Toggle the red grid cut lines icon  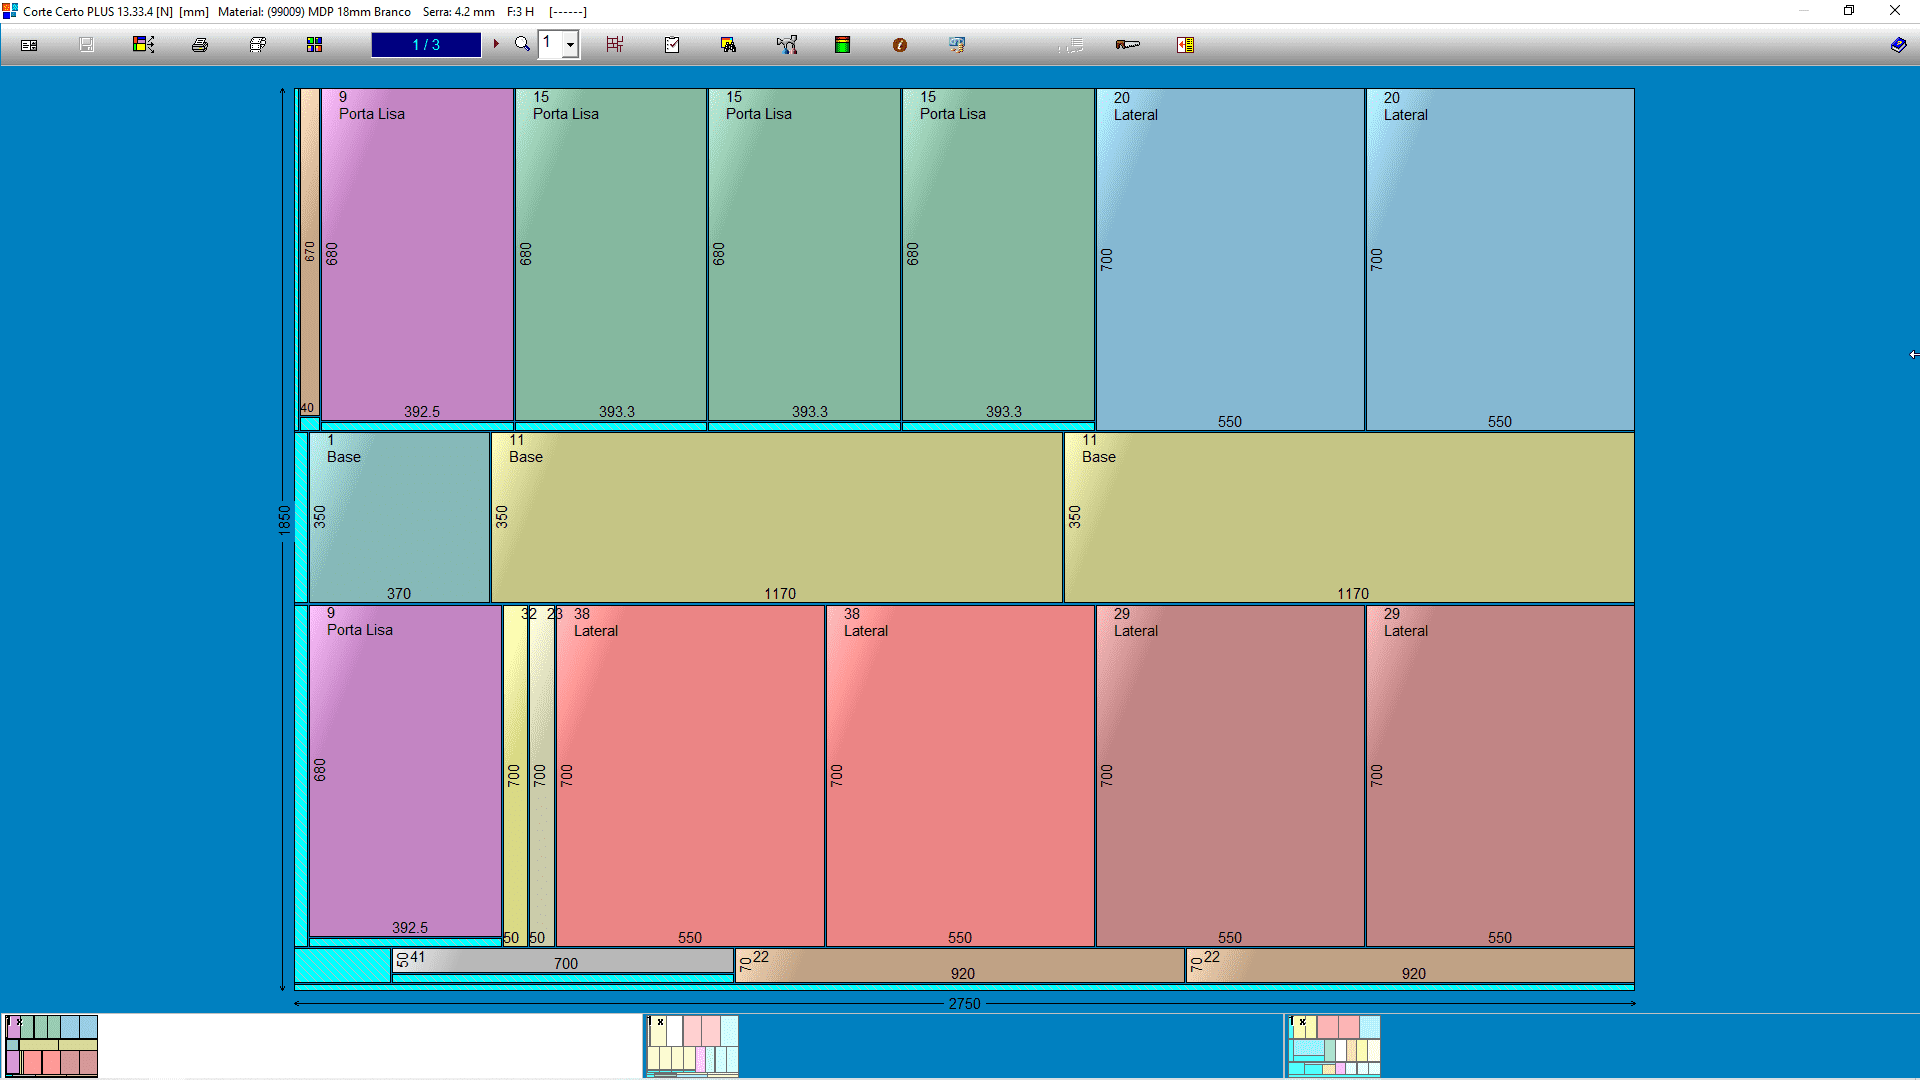tap(614, 45)
